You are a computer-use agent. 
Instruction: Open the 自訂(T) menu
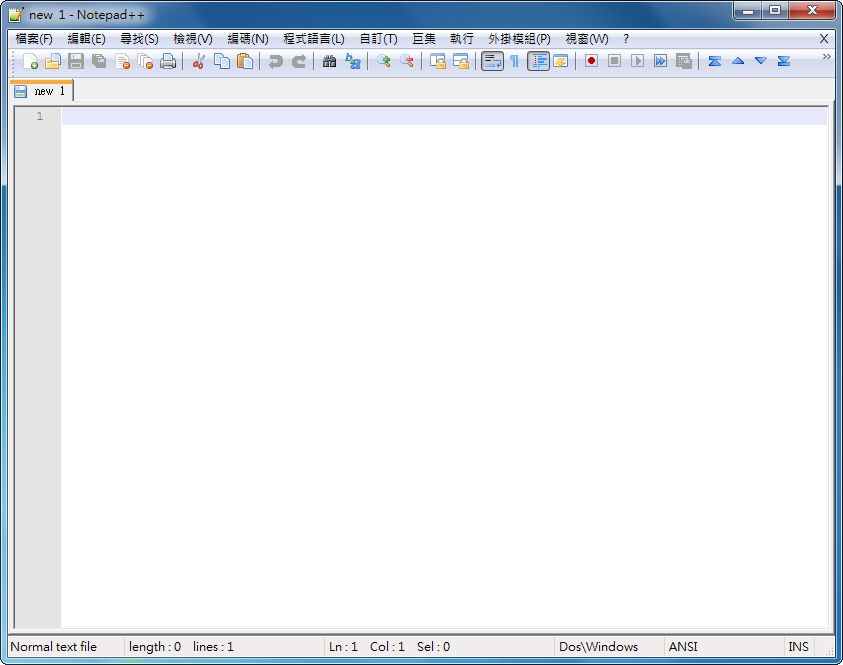coord(378,39)
